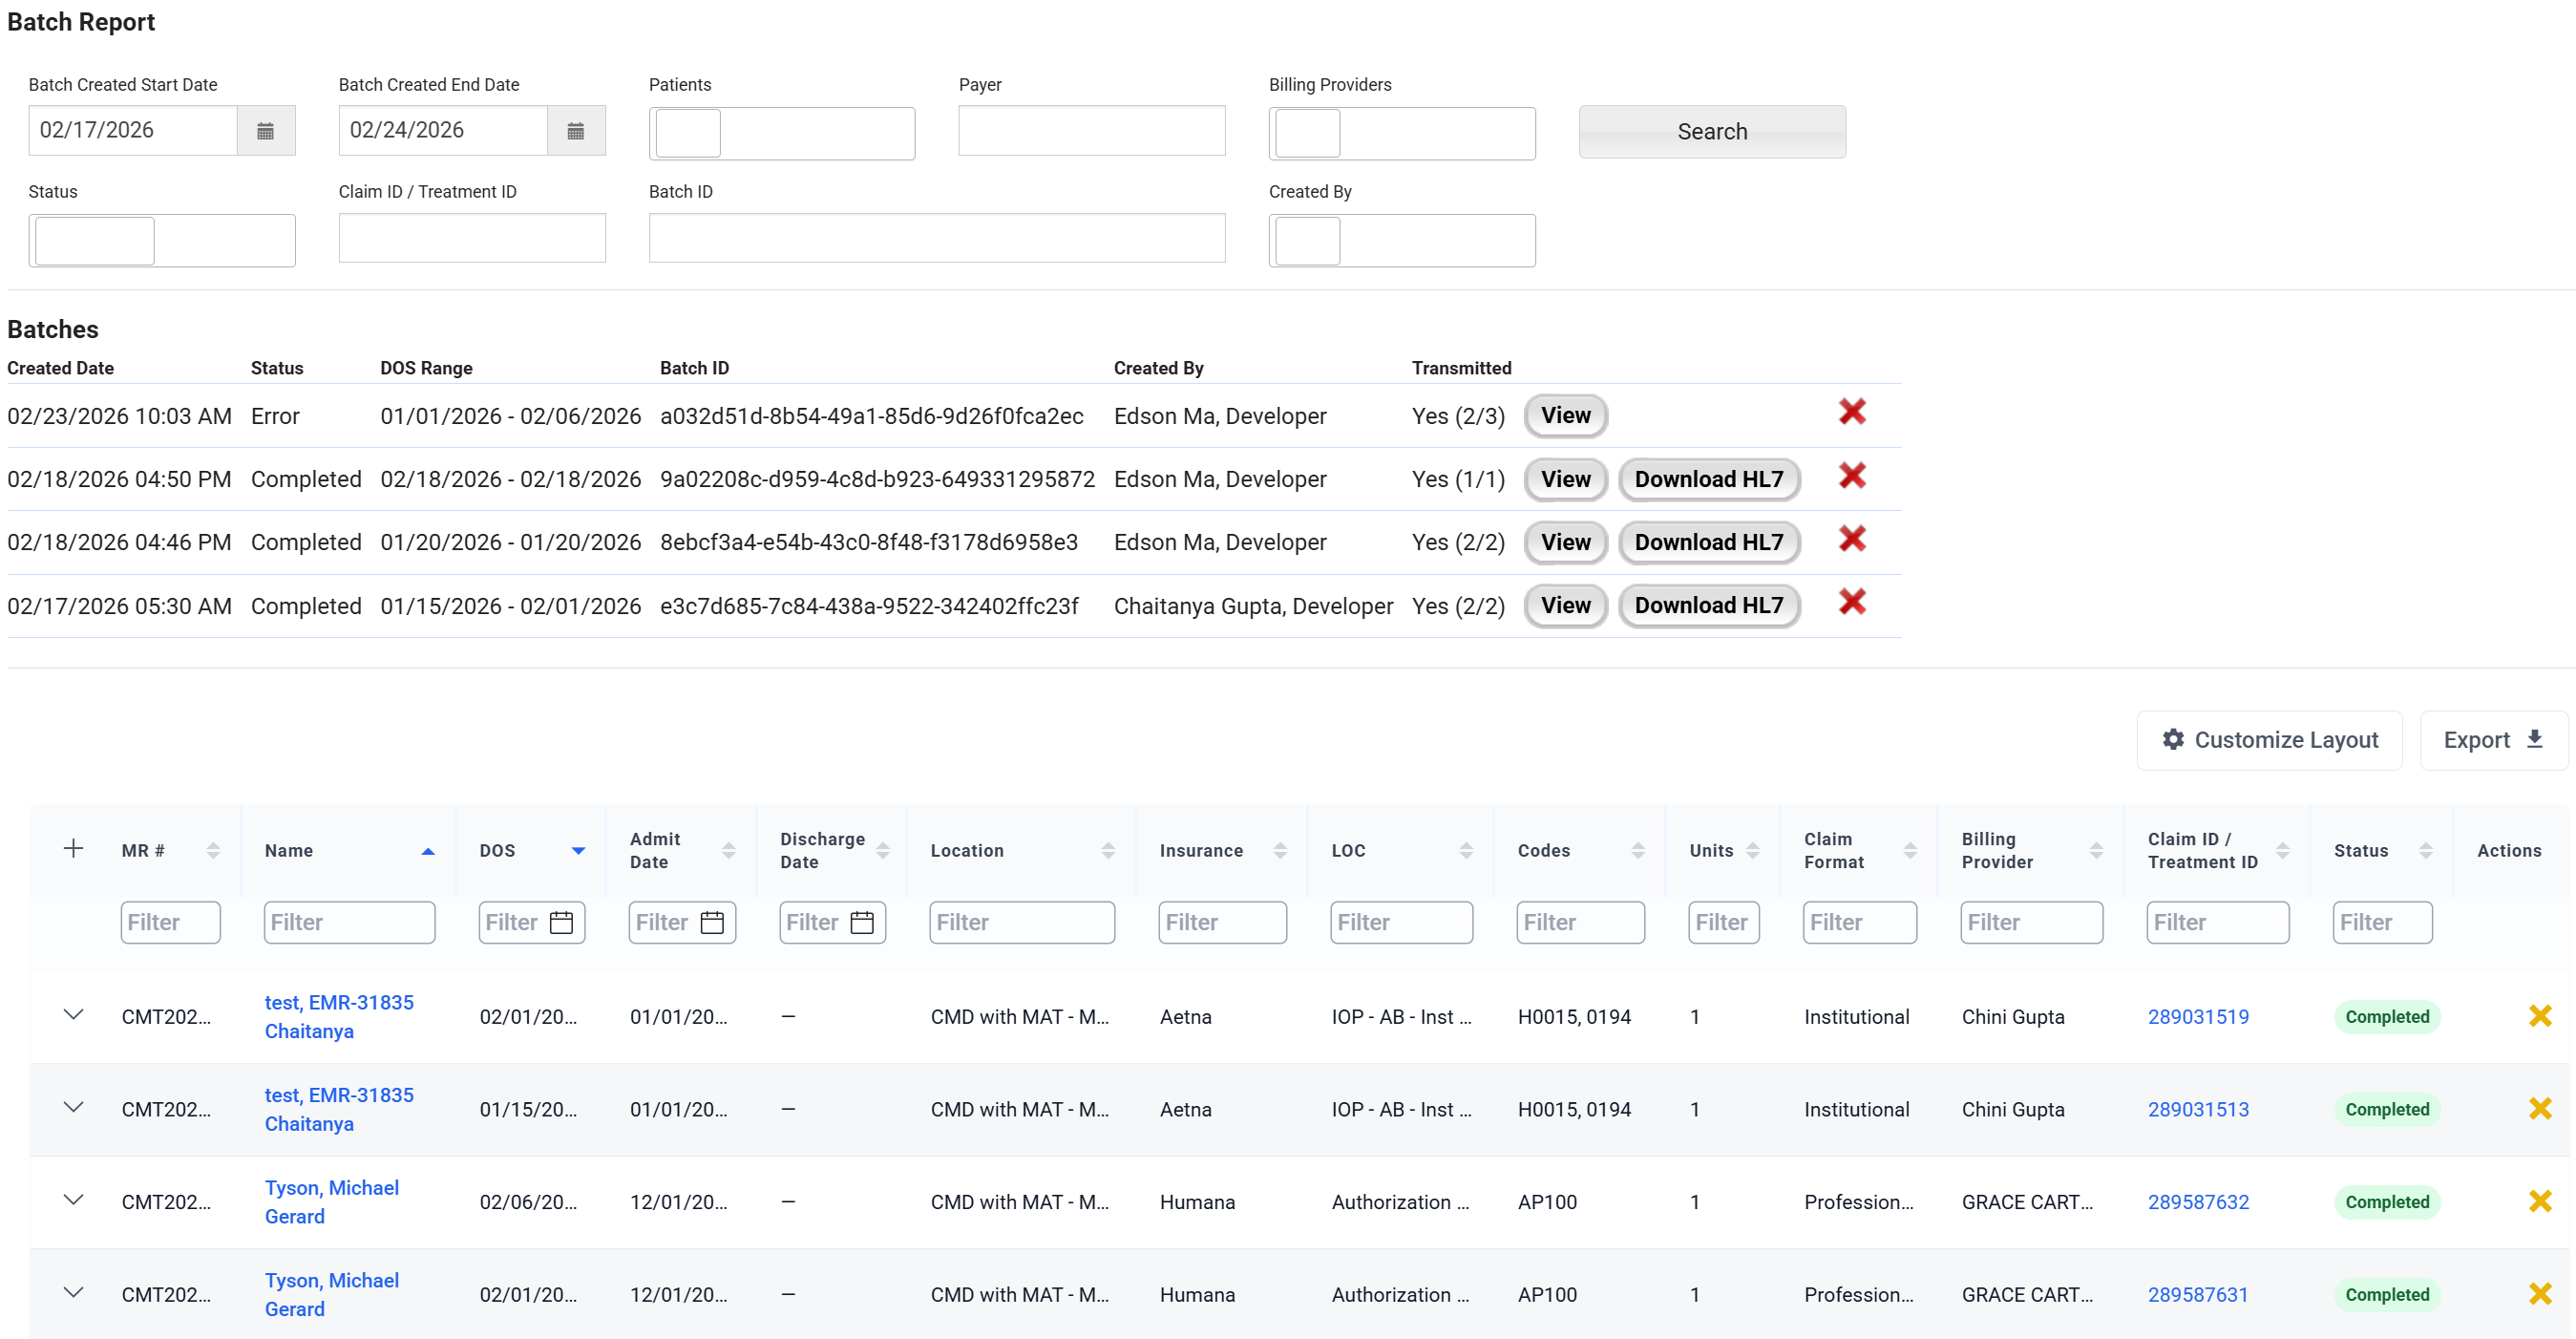Expand Tyson, Michael row dated 02/06
This screenshot has height=1339, width=2576.
pos(73,1200)
